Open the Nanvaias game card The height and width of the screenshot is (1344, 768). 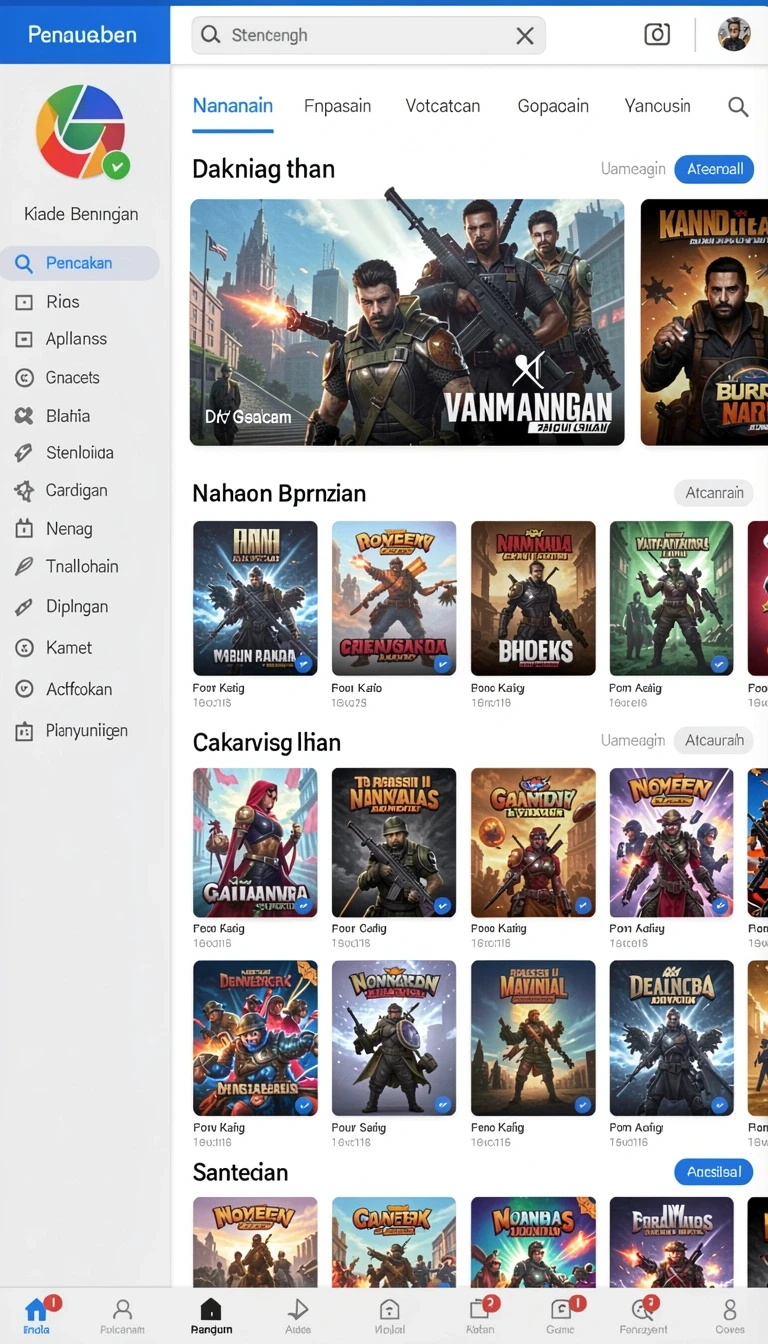tap(394, 843)
